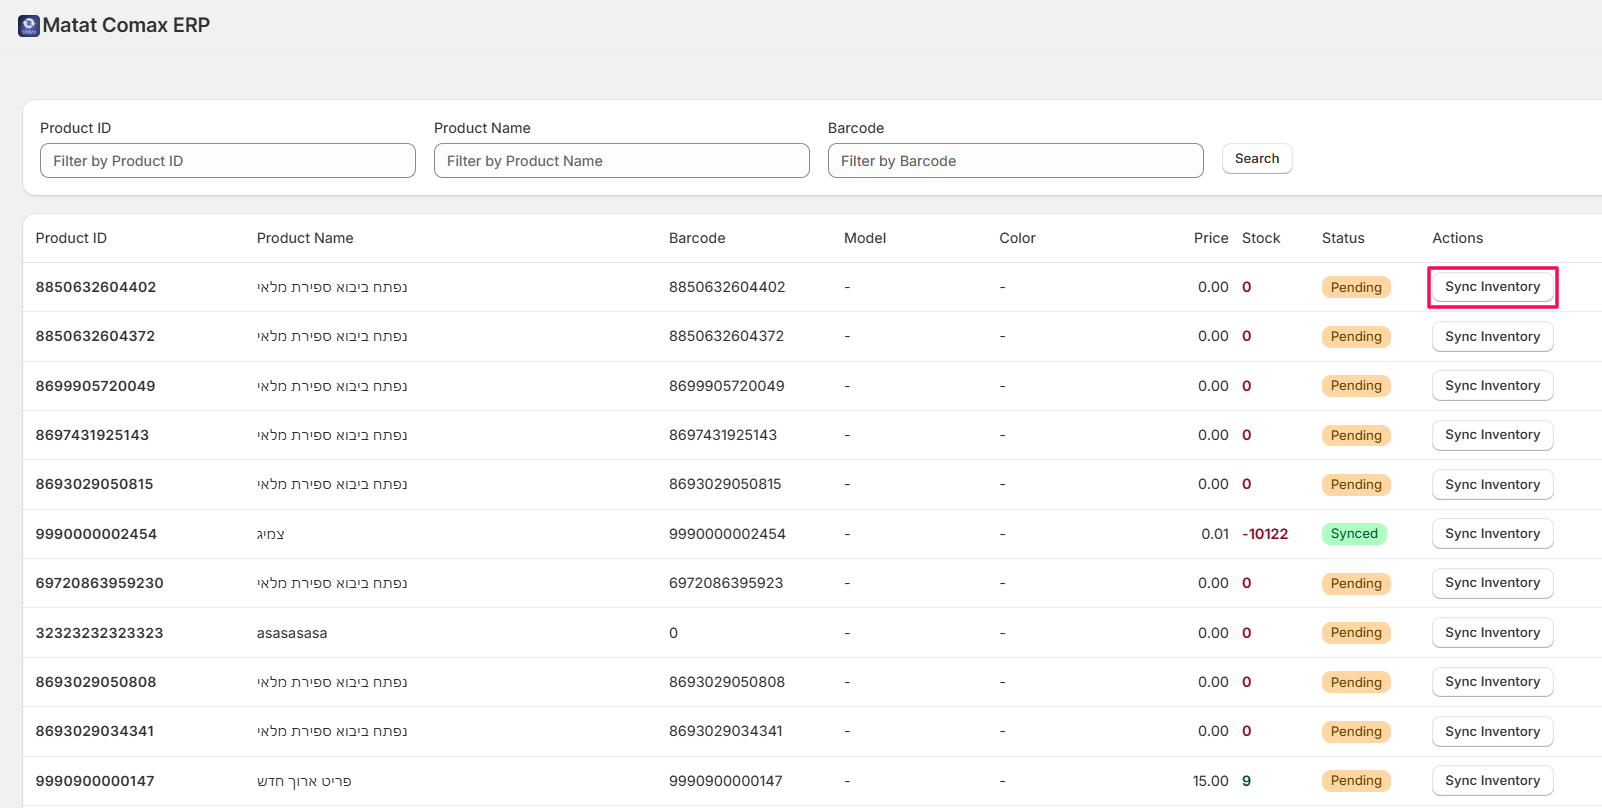This screenshot has width=1602, height=808.
Task: Sync Inventory for product 8850632604402
Action: pos(1492,287)
